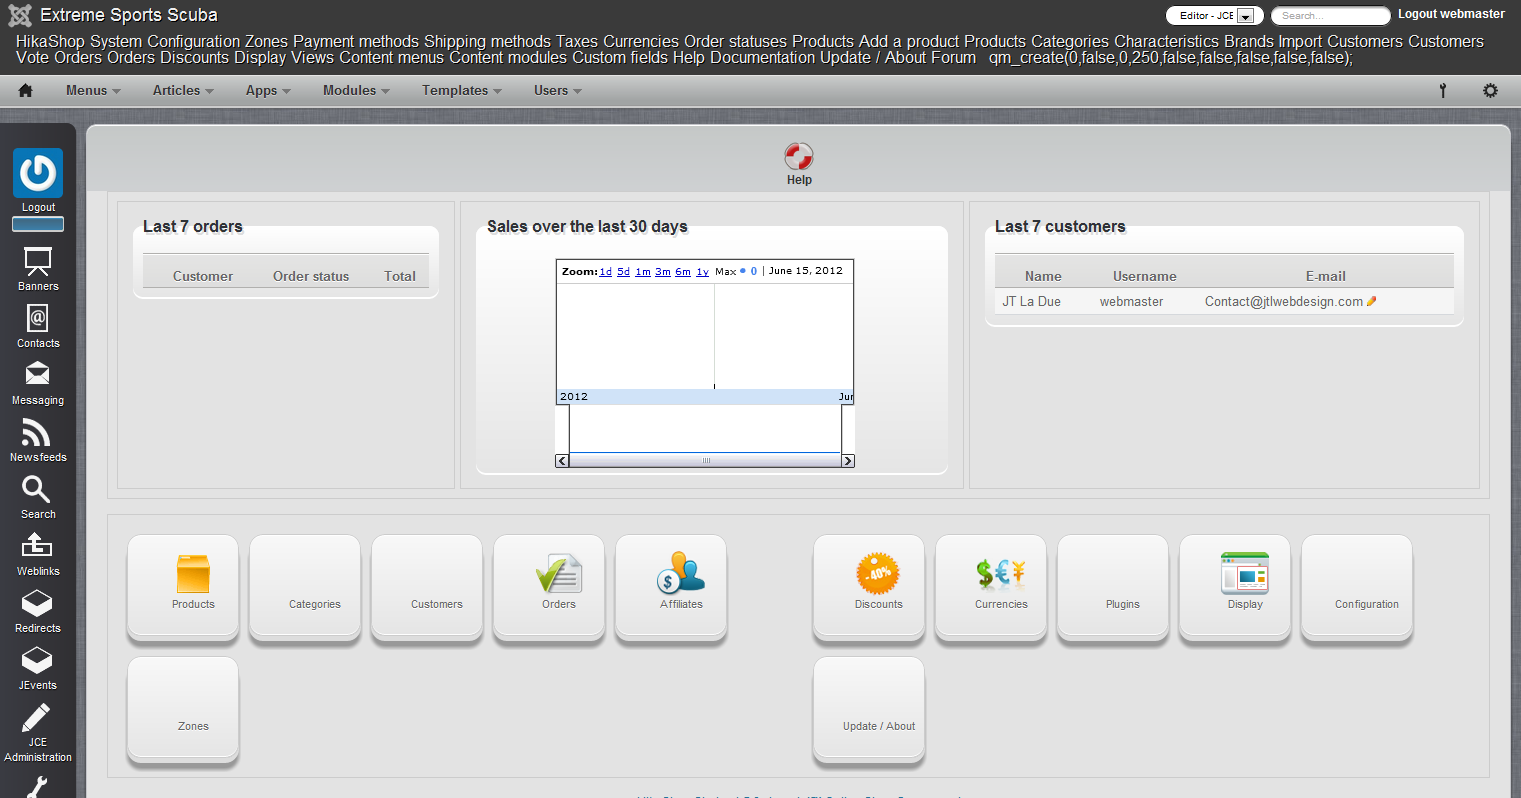Open Newsfeeds from the sidebar
The width and height of the screenshot is (1521, 798).
point(38,440)
